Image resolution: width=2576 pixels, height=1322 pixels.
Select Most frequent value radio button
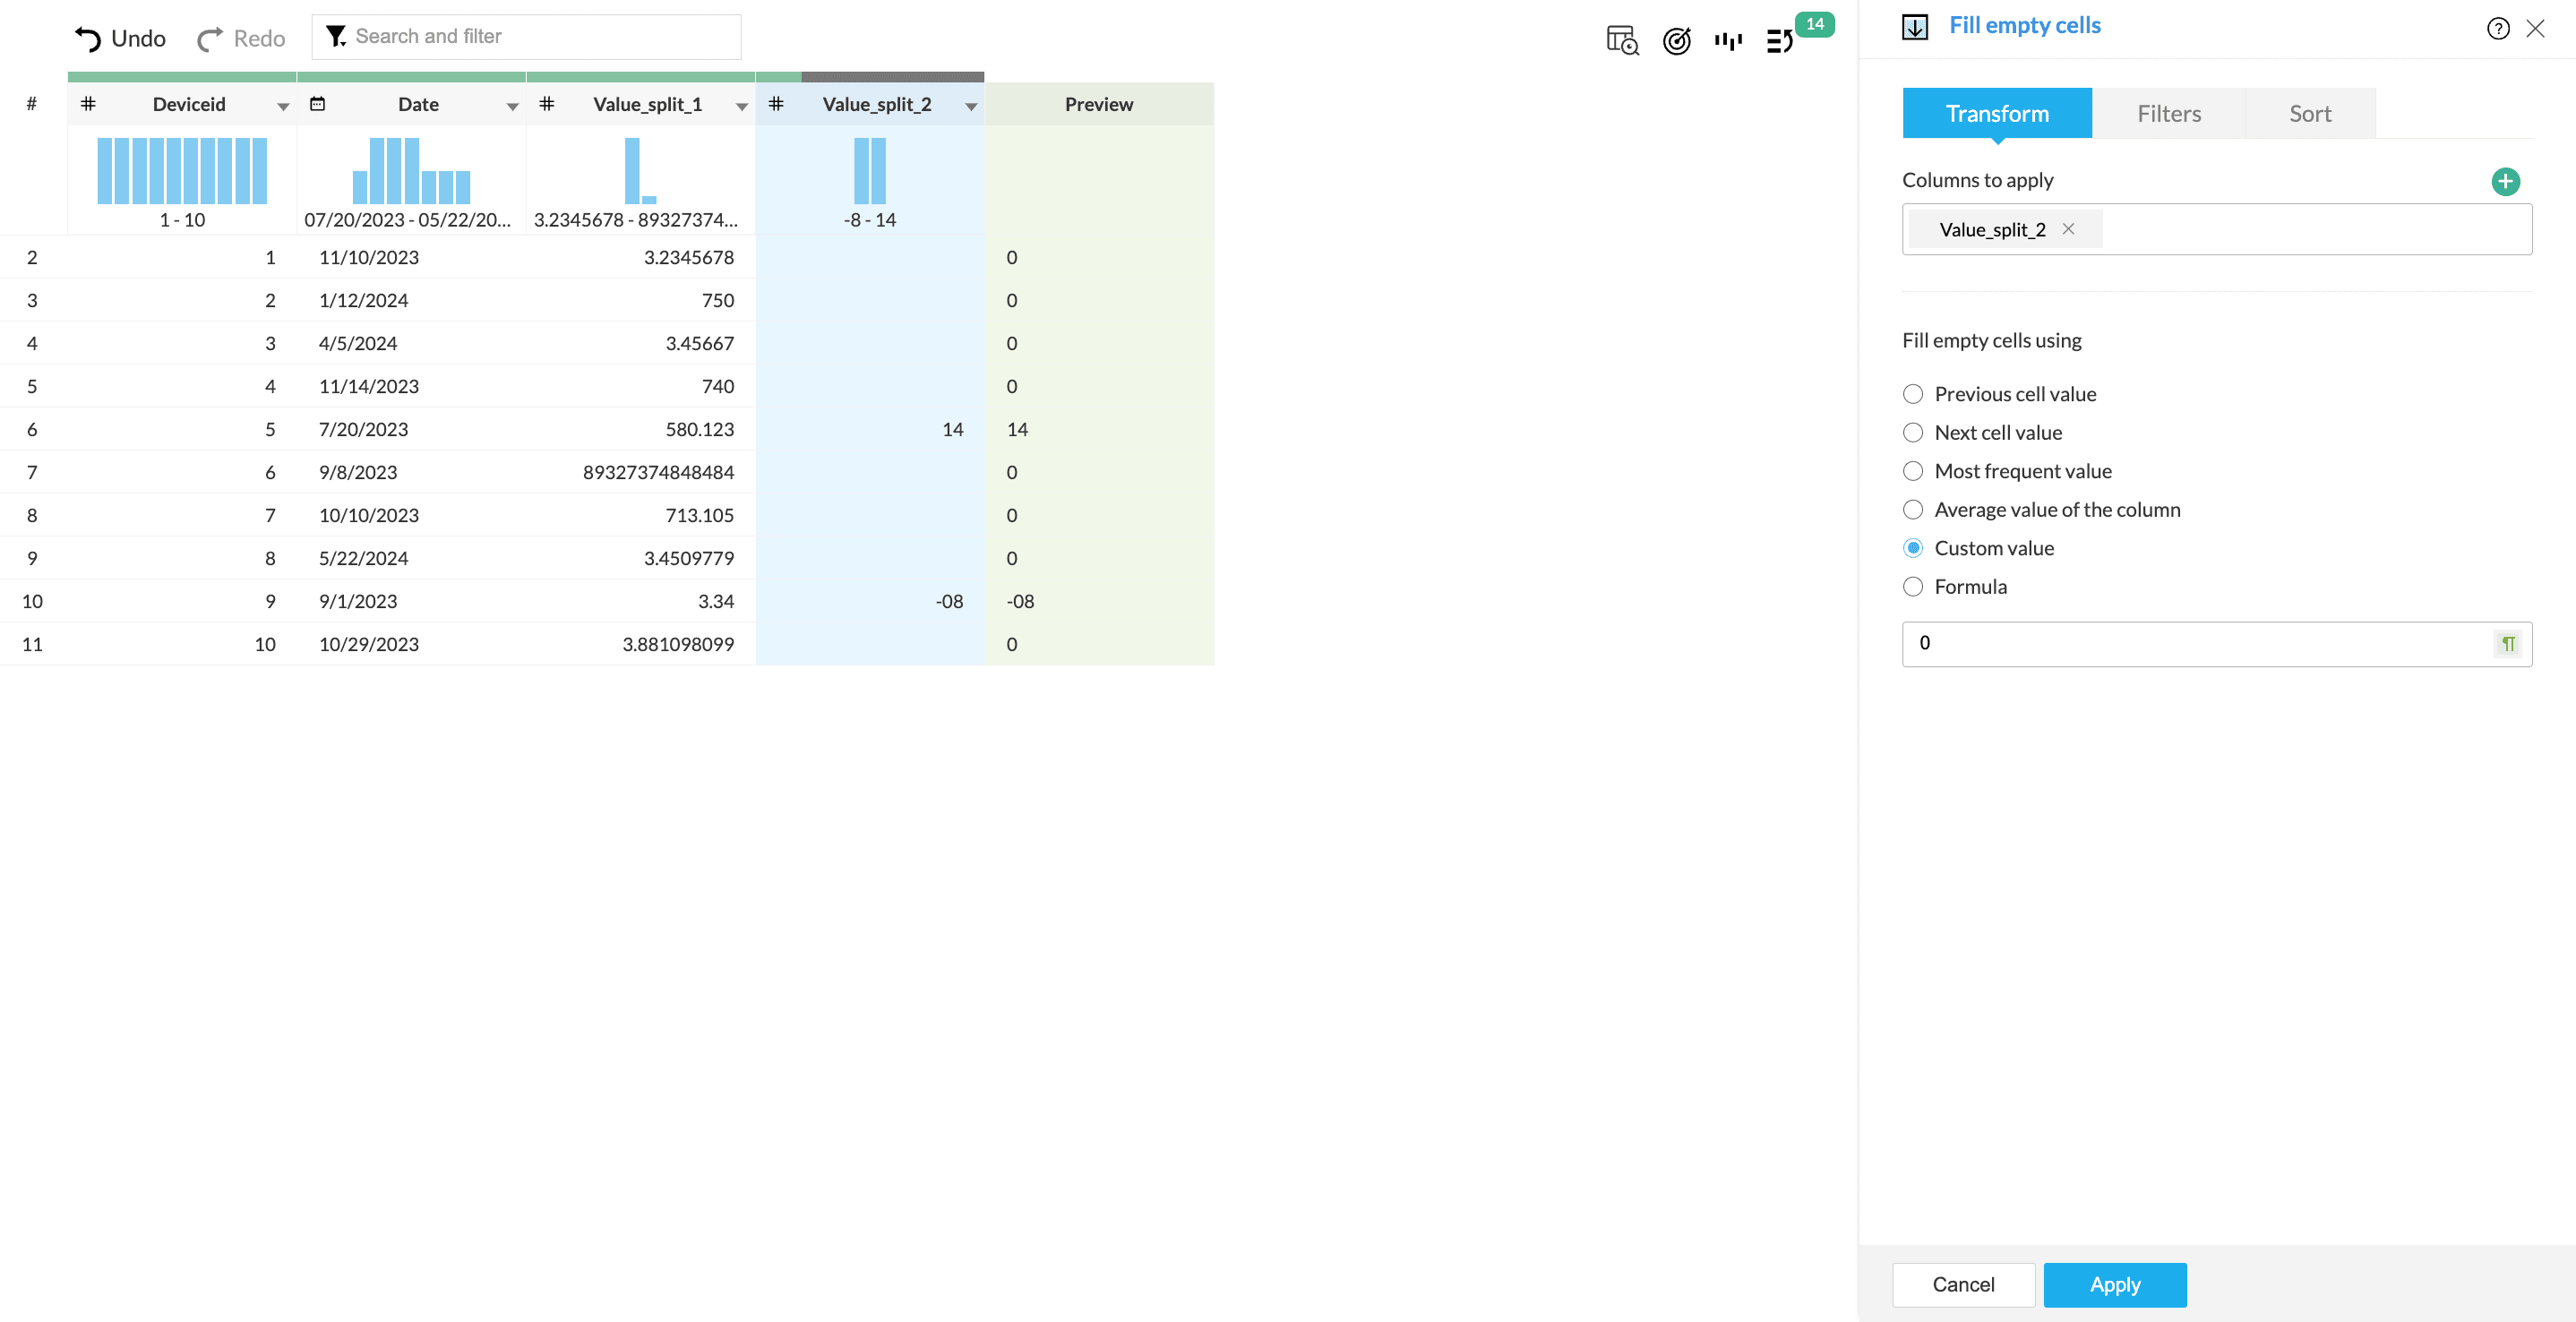tap(1913, 471)
